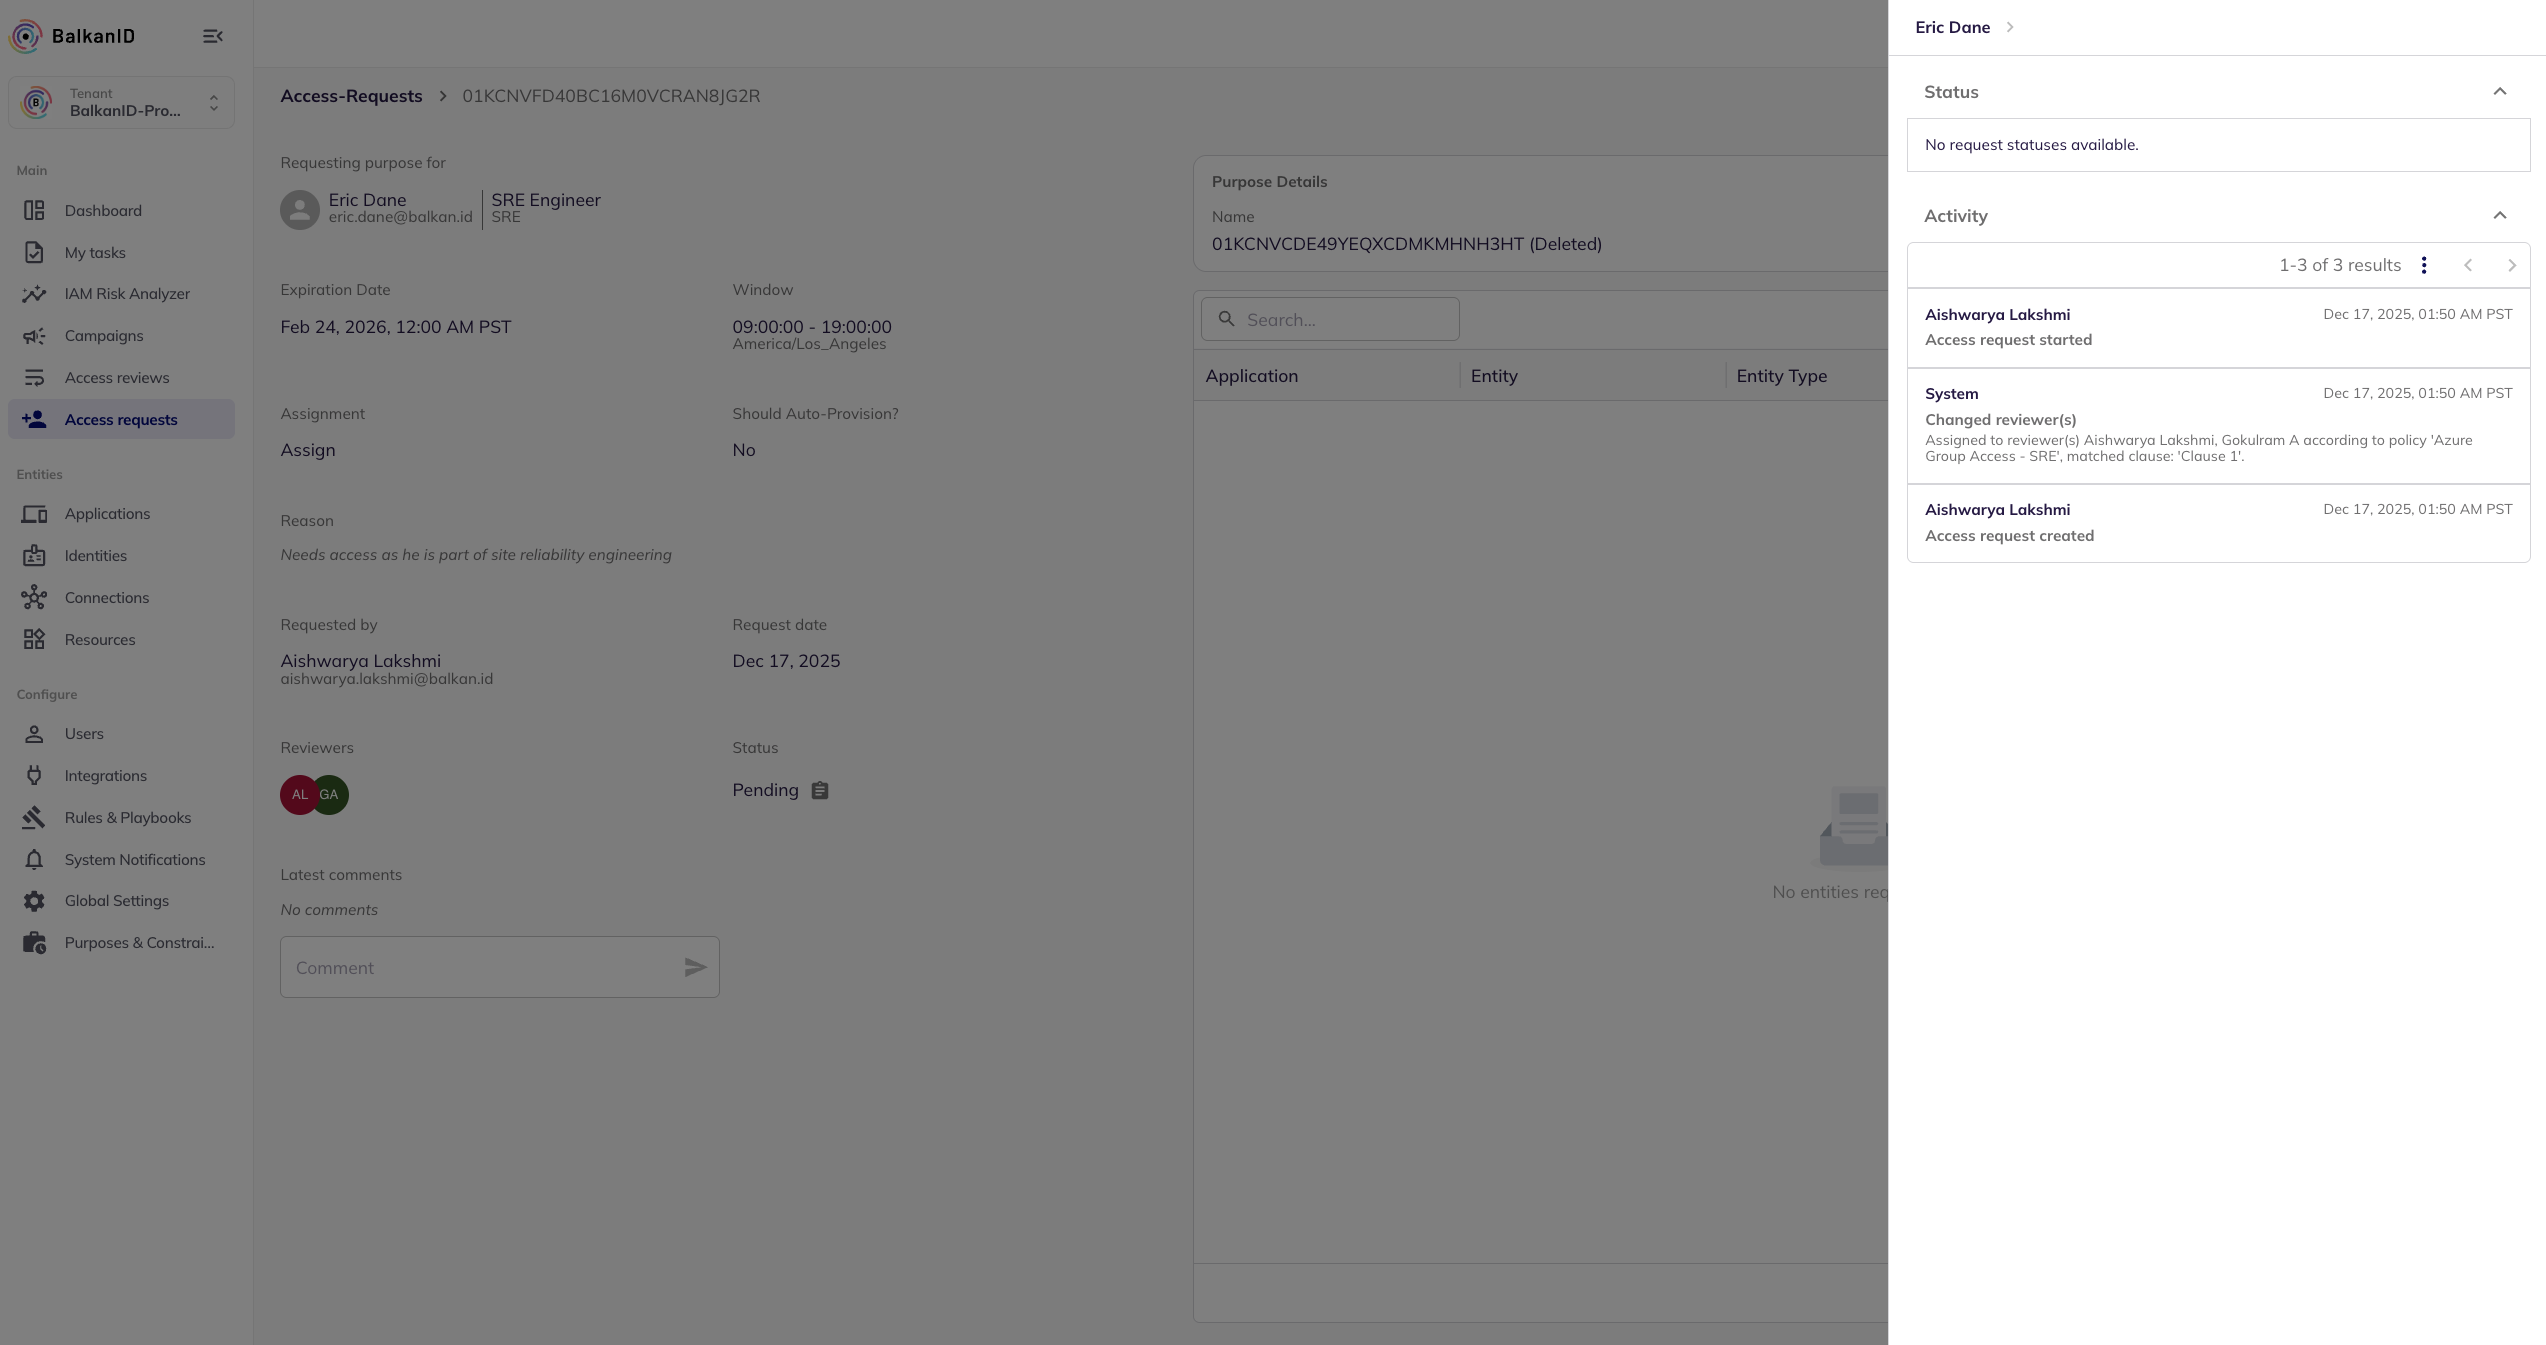
Task: Collapse the Status section
Action: click(x=2499, y=92)
